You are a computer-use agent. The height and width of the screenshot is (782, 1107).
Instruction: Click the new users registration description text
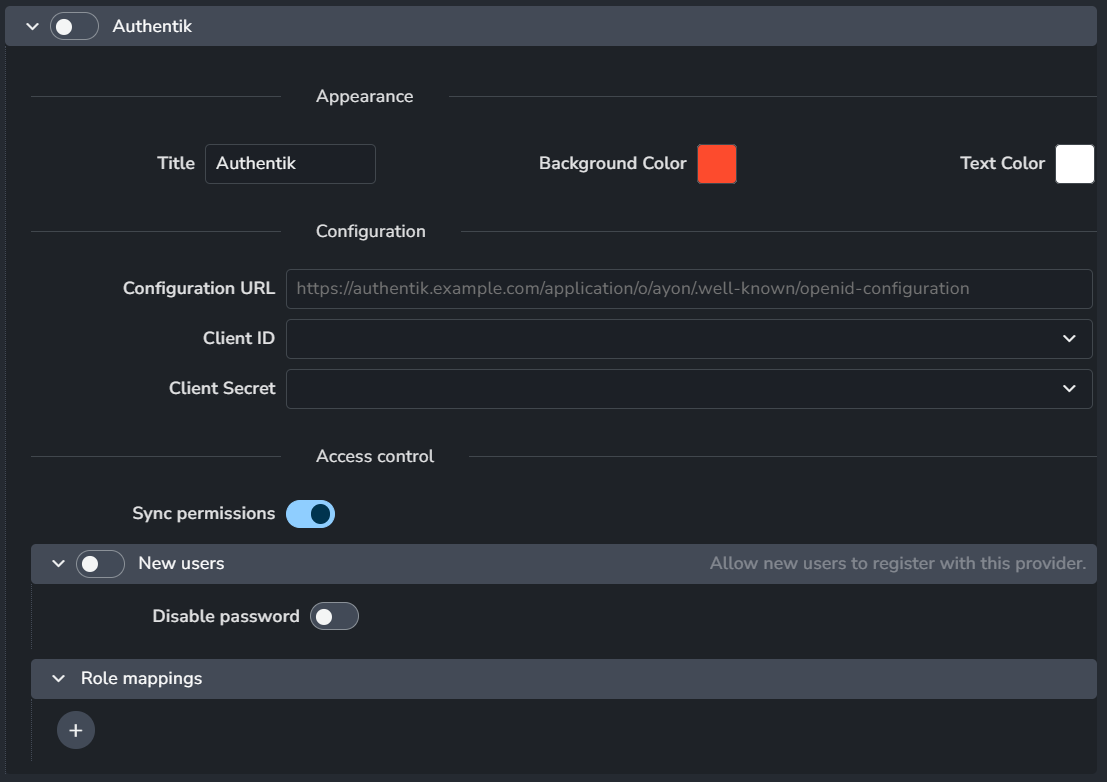tap(897, 564)
